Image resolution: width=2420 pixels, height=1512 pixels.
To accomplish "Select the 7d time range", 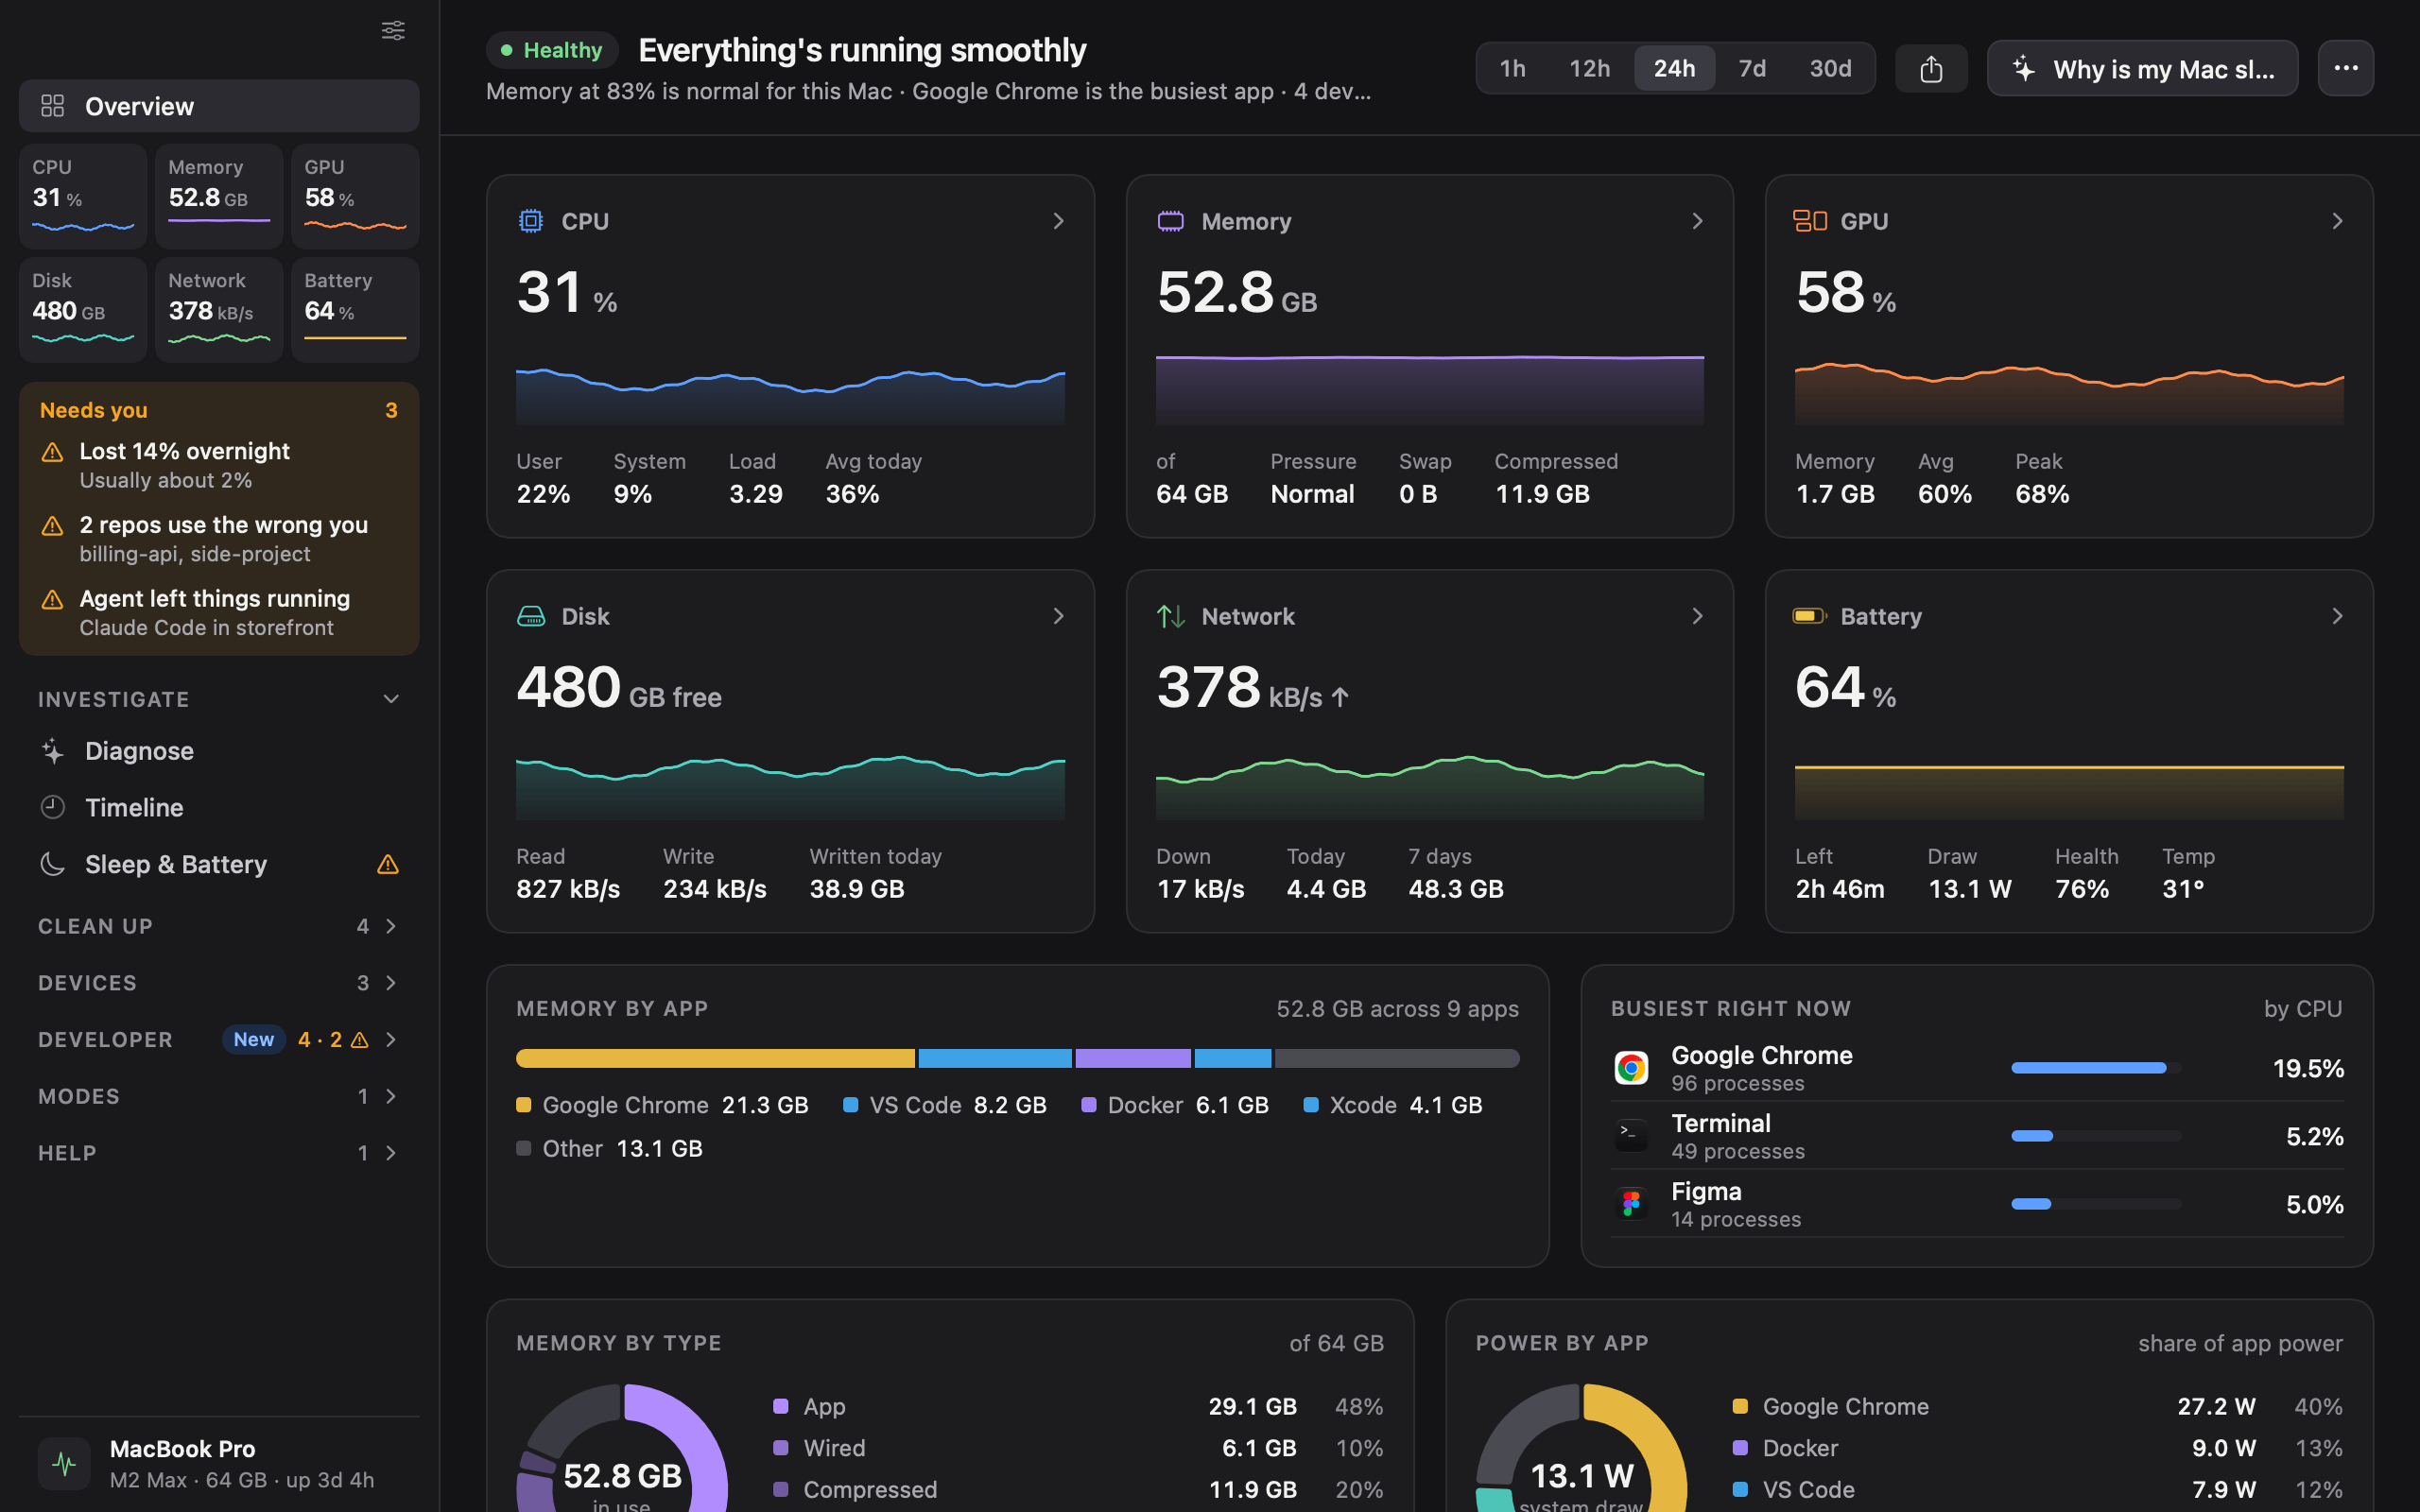I will (1752, 68).
